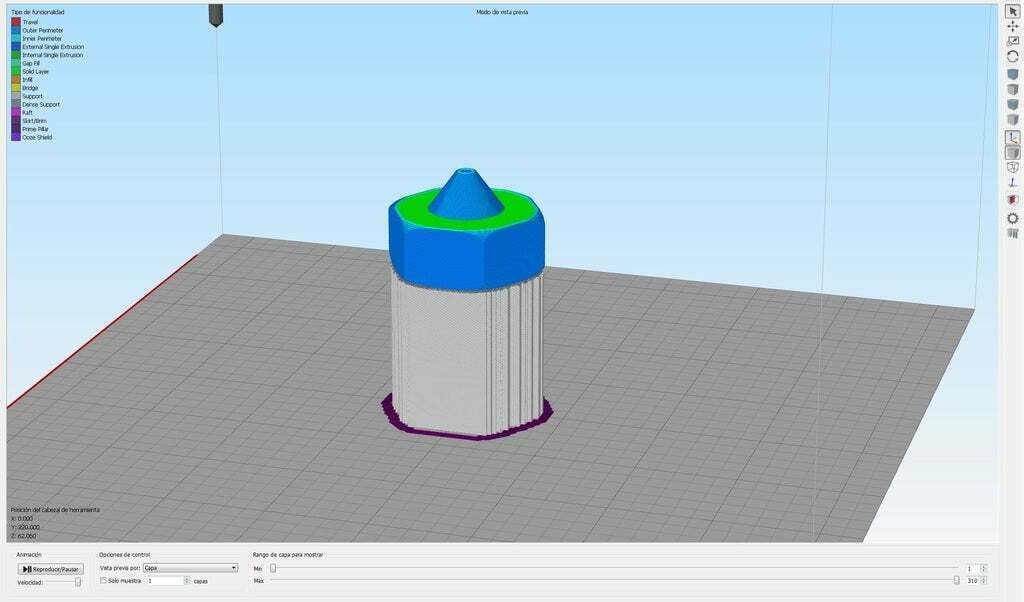Image resolution: width=1024 pixels, height=602 pixels.
Task: Click the 'Y: 200.000' toolhead position text
Action: pos(25,527)
